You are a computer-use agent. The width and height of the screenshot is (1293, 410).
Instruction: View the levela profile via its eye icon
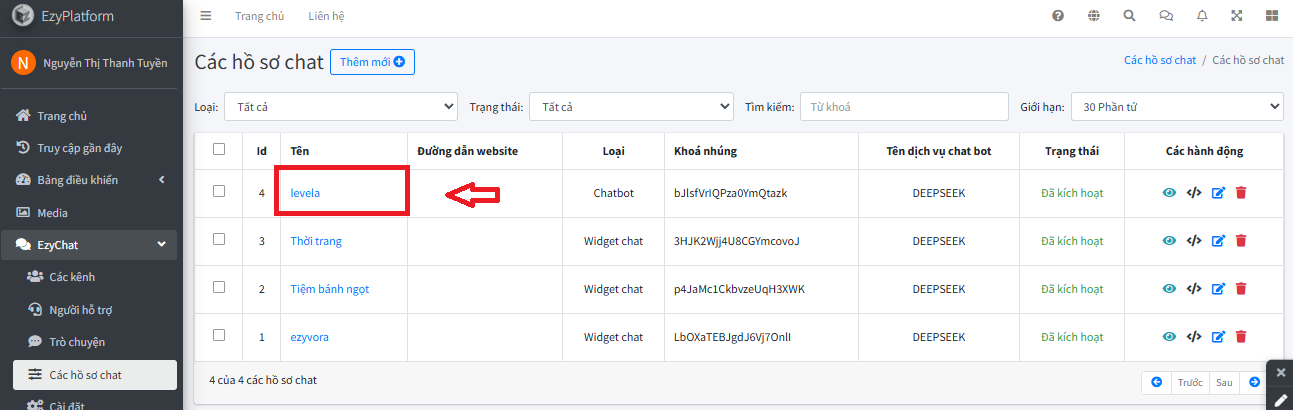1169,193
